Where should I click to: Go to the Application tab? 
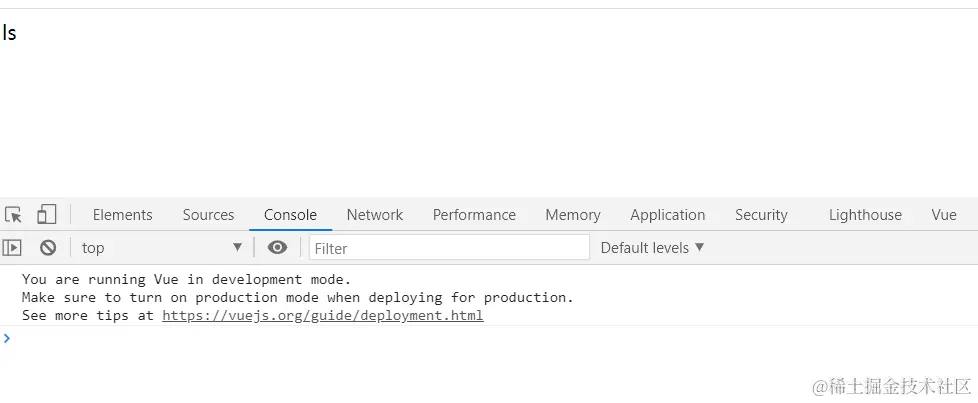(667, 215)
